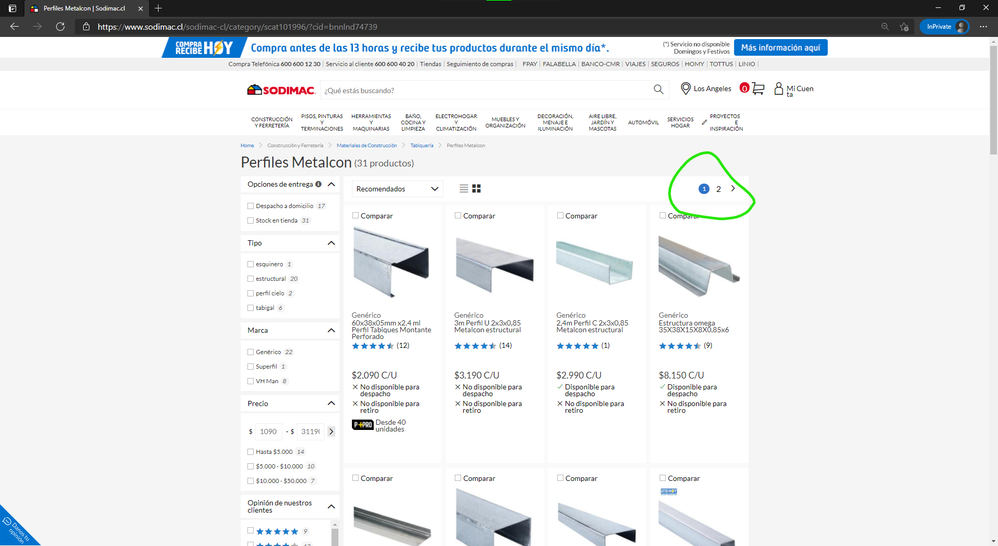Click the Los Angeles location pin
Screen dimensions: 998x546
pyautogui.click(x=685, y=88)
